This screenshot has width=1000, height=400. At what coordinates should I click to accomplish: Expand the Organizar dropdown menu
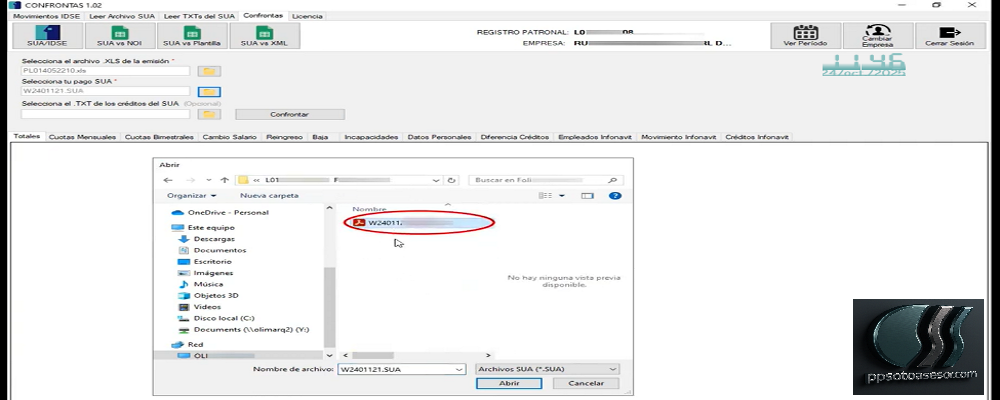192,196
